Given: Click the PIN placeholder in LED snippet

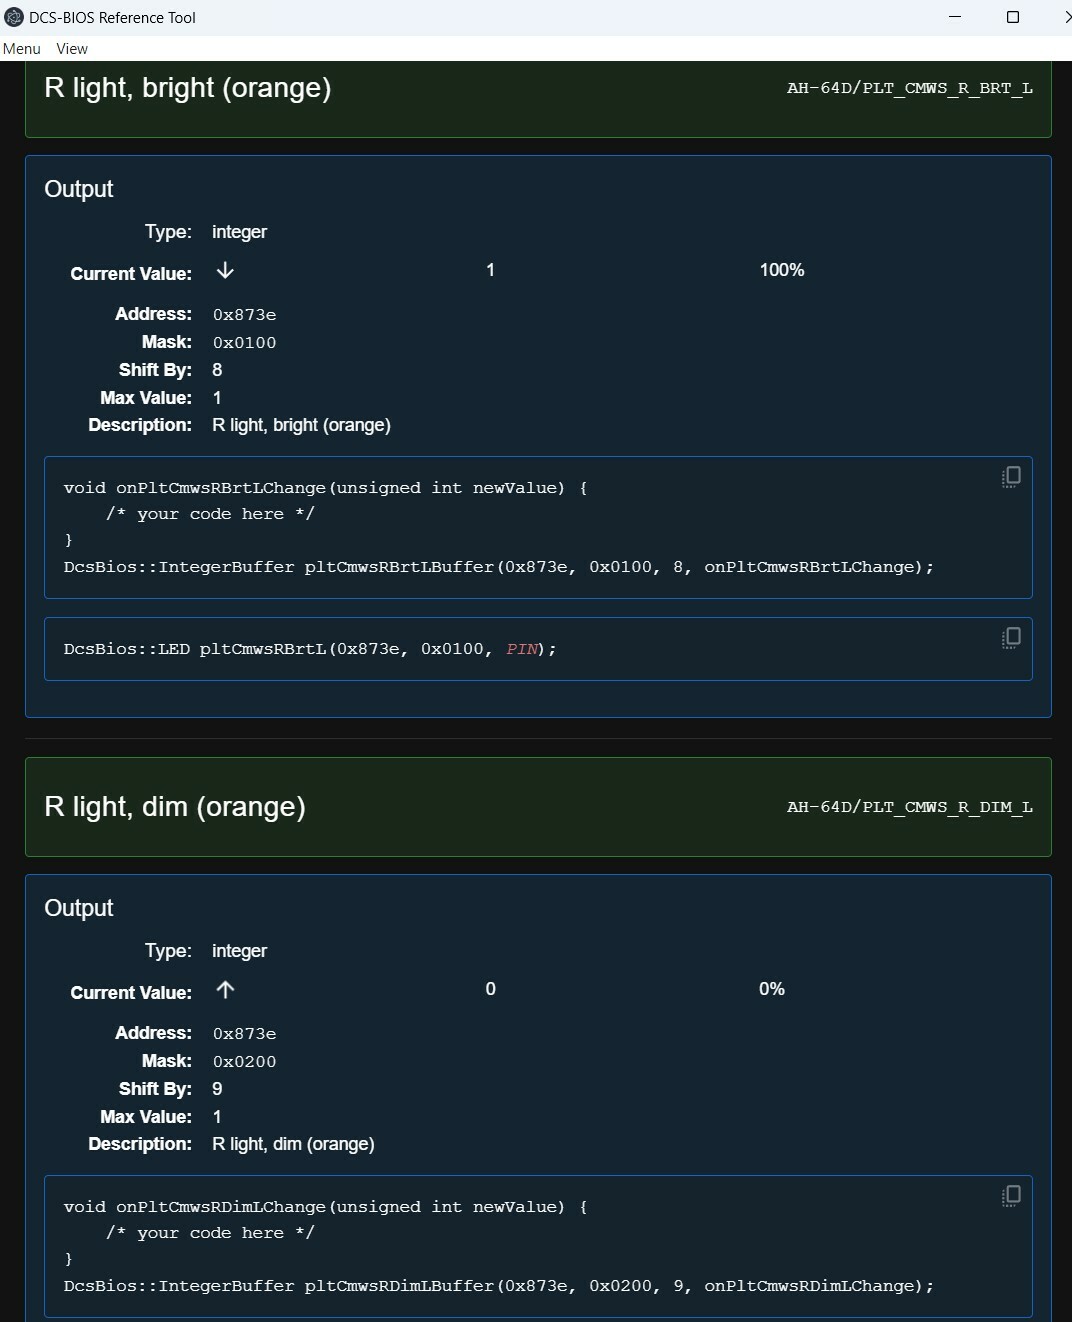Looking at the screenshot, I should [x=522, y=649].
